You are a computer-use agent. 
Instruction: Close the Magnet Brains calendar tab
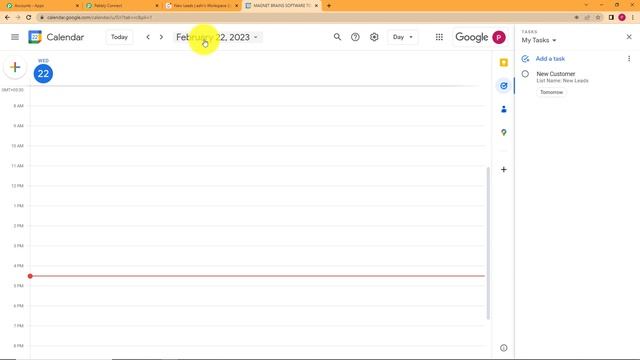(316, 6)
